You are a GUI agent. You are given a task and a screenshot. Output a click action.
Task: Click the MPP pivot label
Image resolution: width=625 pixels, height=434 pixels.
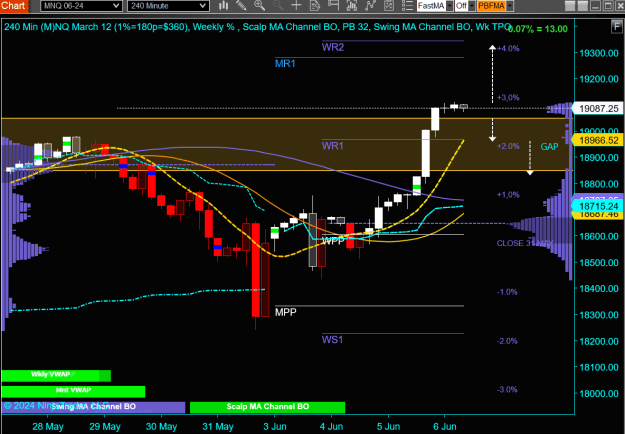pos(285,312)
